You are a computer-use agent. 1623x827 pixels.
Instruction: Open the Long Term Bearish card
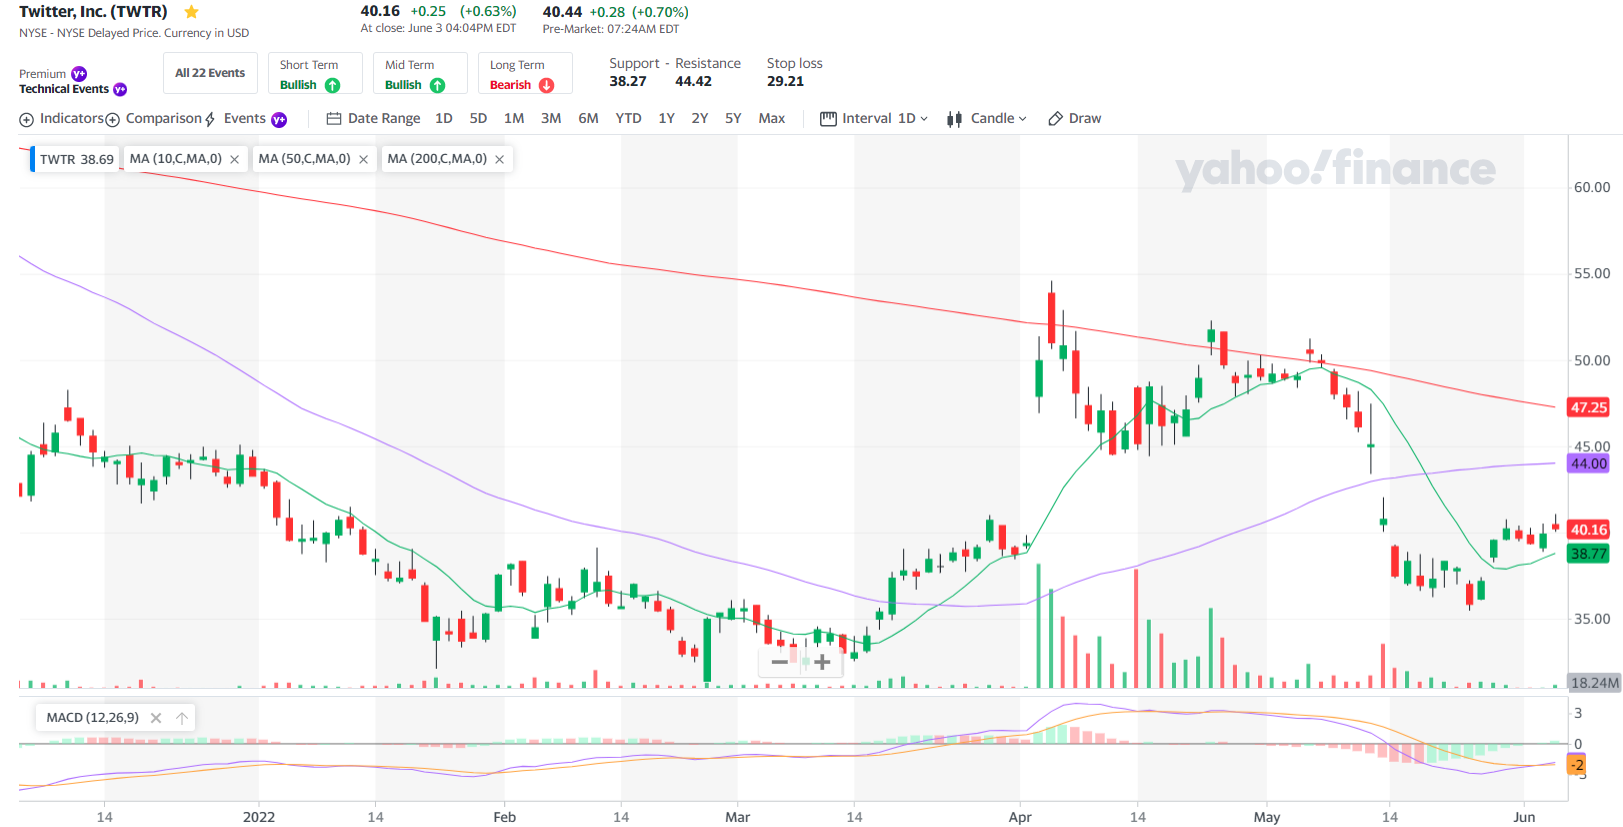pyautogui.click(x=525, y=73)
